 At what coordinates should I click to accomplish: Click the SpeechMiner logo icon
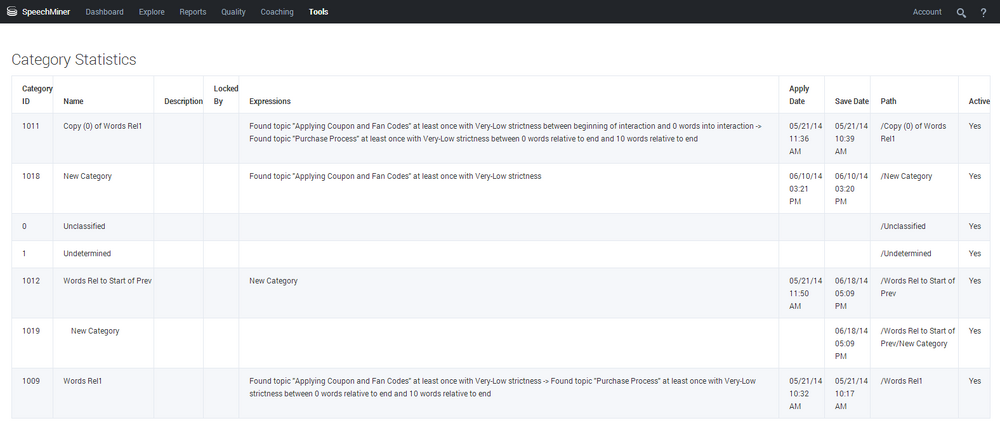pyautogui.click(x=13, y=12)
